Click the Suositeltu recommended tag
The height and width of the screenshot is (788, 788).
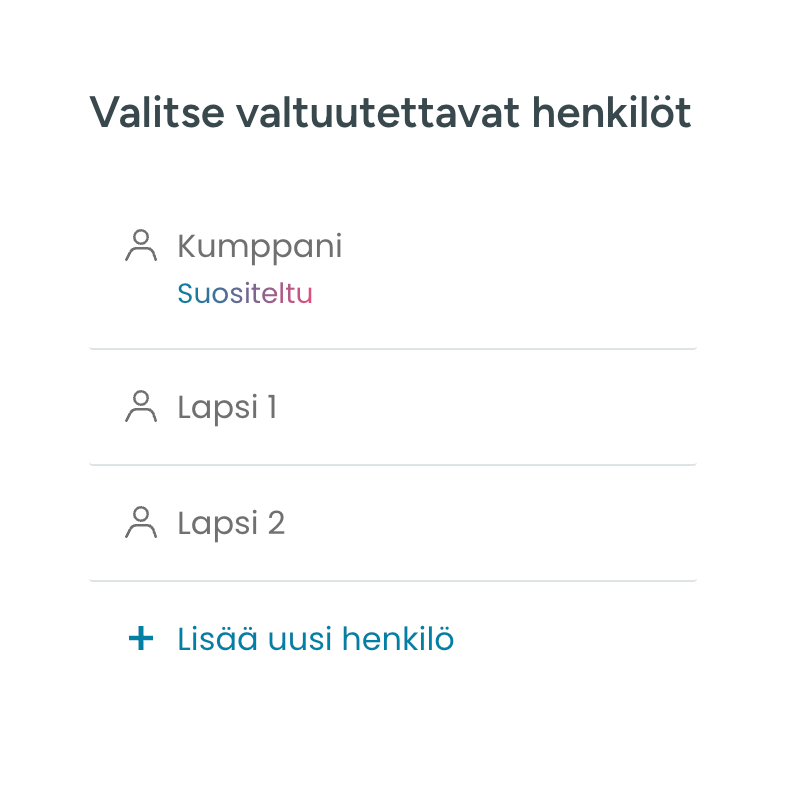245,293
